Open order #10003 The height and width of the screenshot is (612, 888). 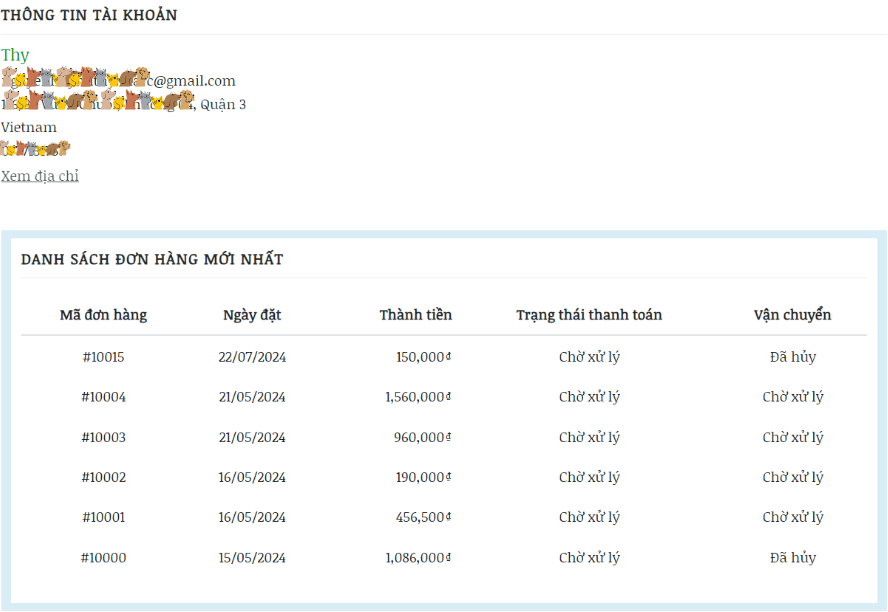tap(103, 437)
